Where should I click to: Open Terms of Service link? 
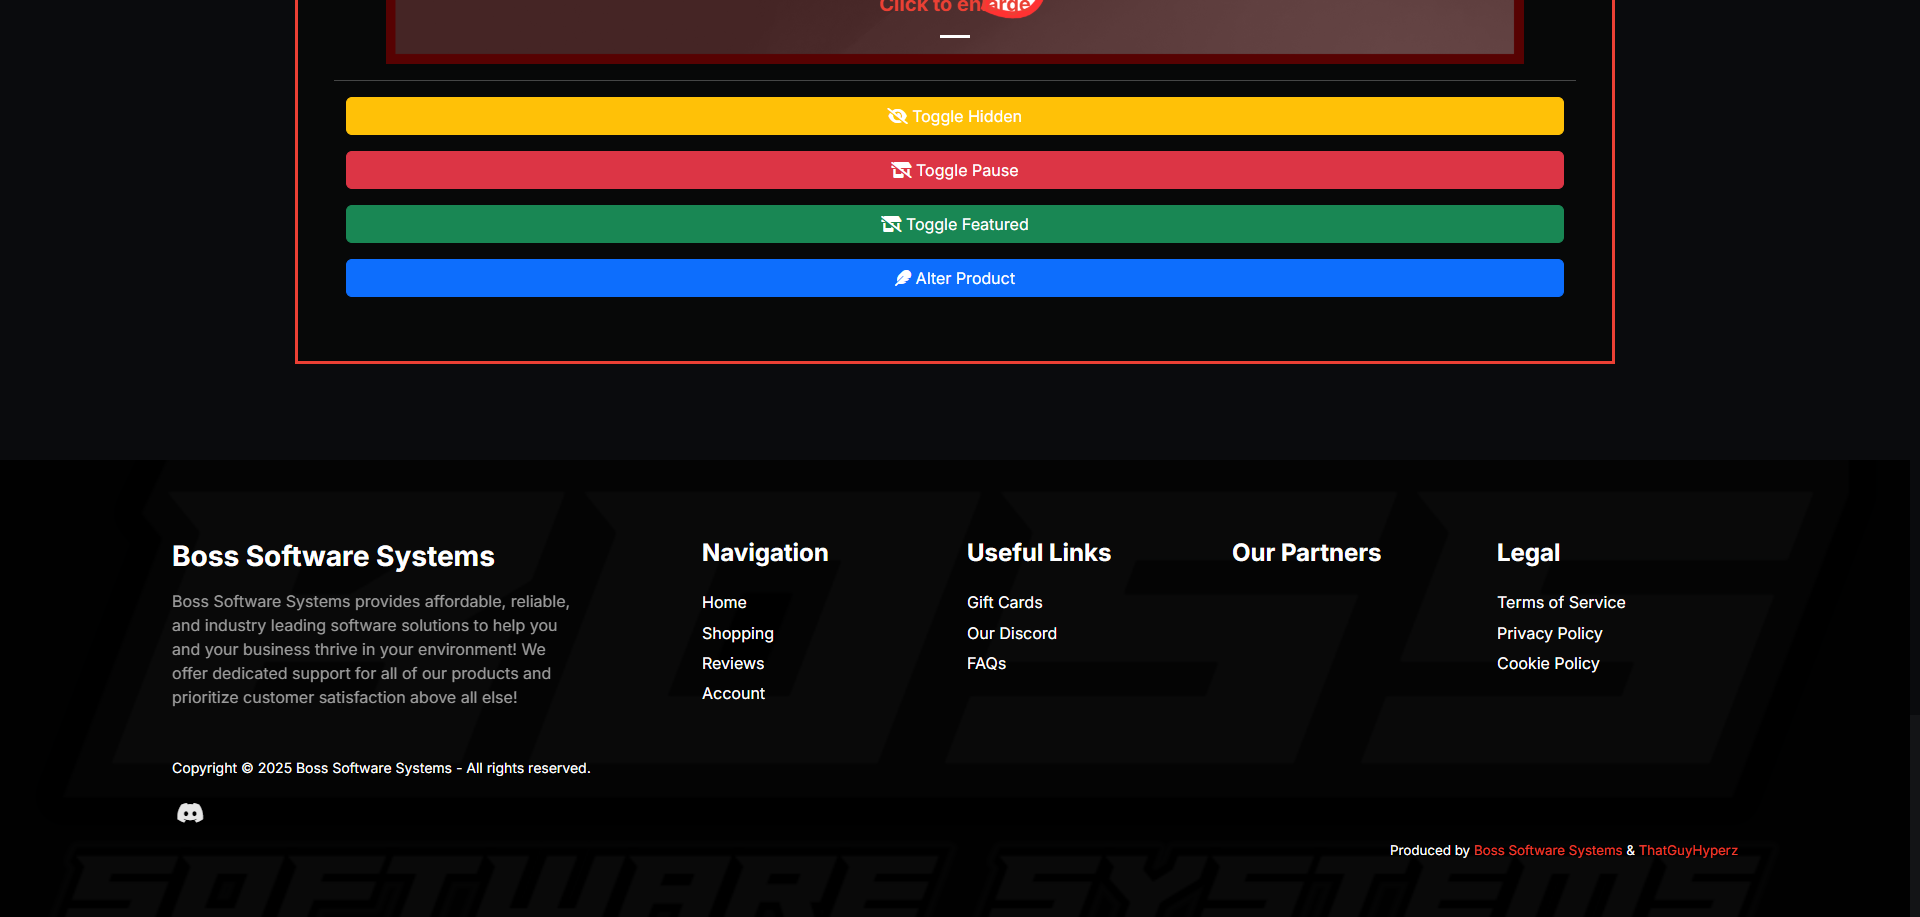click(x=1561, y=602)
